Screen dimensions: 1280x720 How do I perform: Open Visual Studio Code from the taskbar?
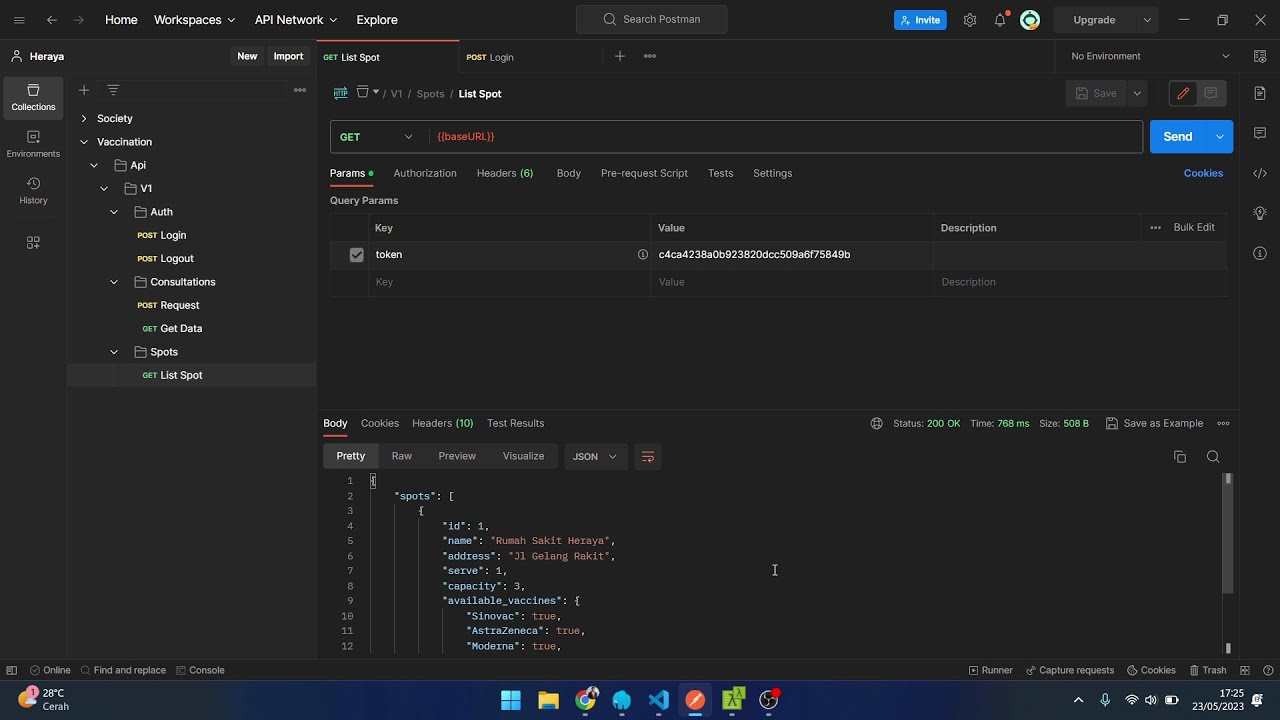point(658,700)
